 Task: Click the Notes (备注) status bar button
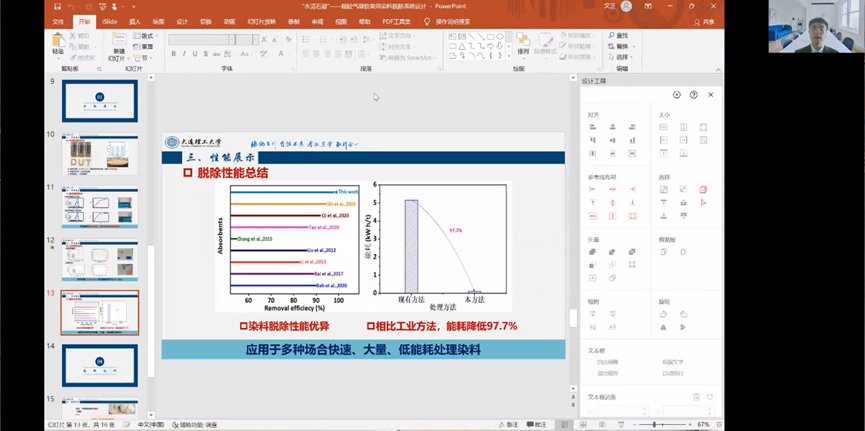coord(508,425)
